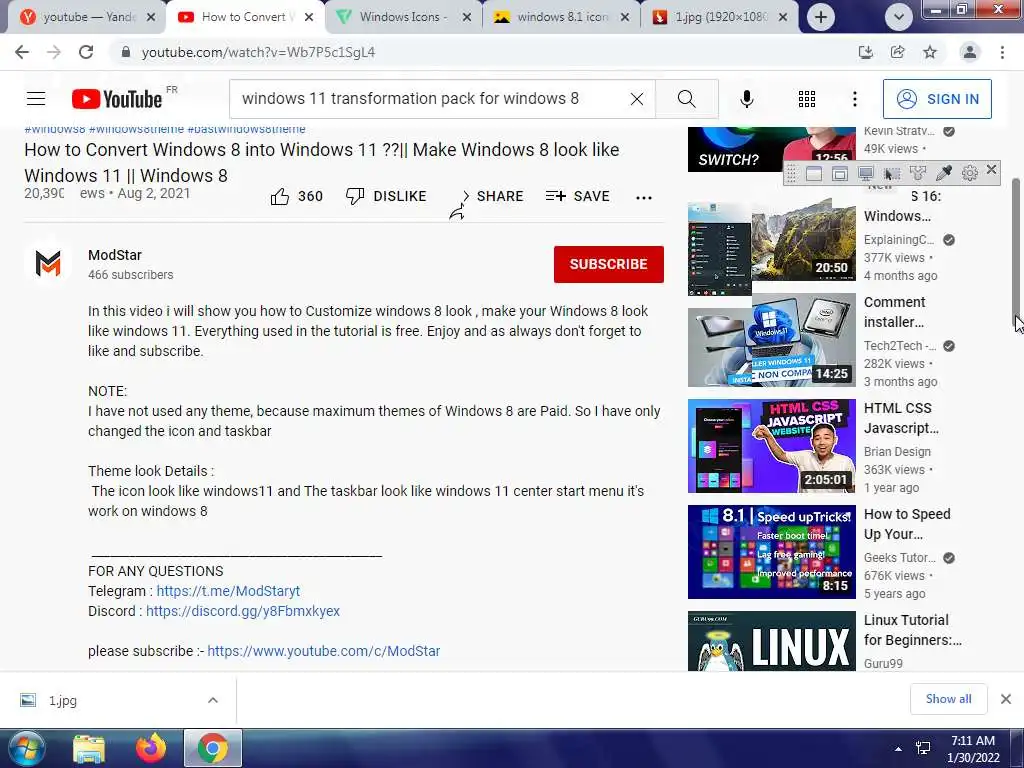Open the YouTube hamburger guide menu
The width and height of the screenshot is (1024, 768).
point(36,99)
